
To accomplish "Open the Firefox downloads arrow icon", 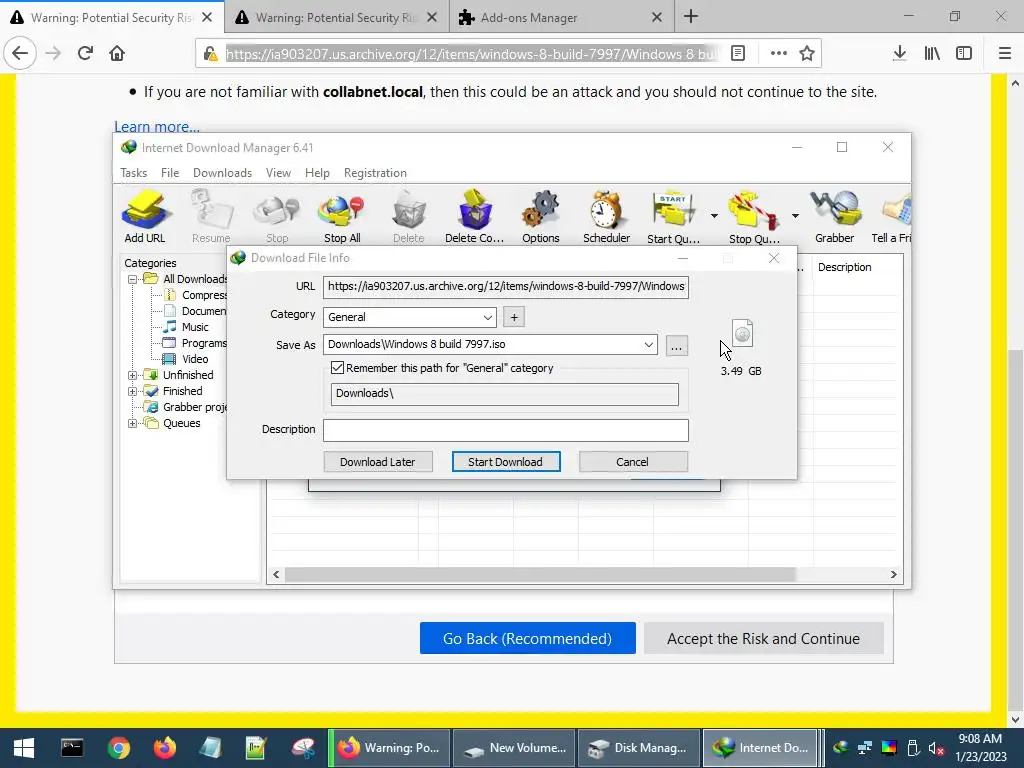I will (899, 54).
